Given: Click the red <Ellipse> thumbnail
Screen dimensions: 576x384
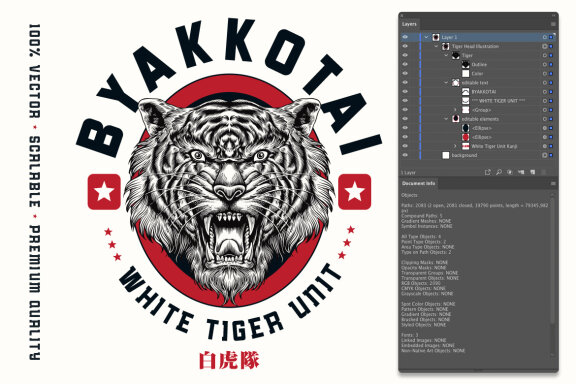Looking at the screenshot, I should tap(465, 137).
